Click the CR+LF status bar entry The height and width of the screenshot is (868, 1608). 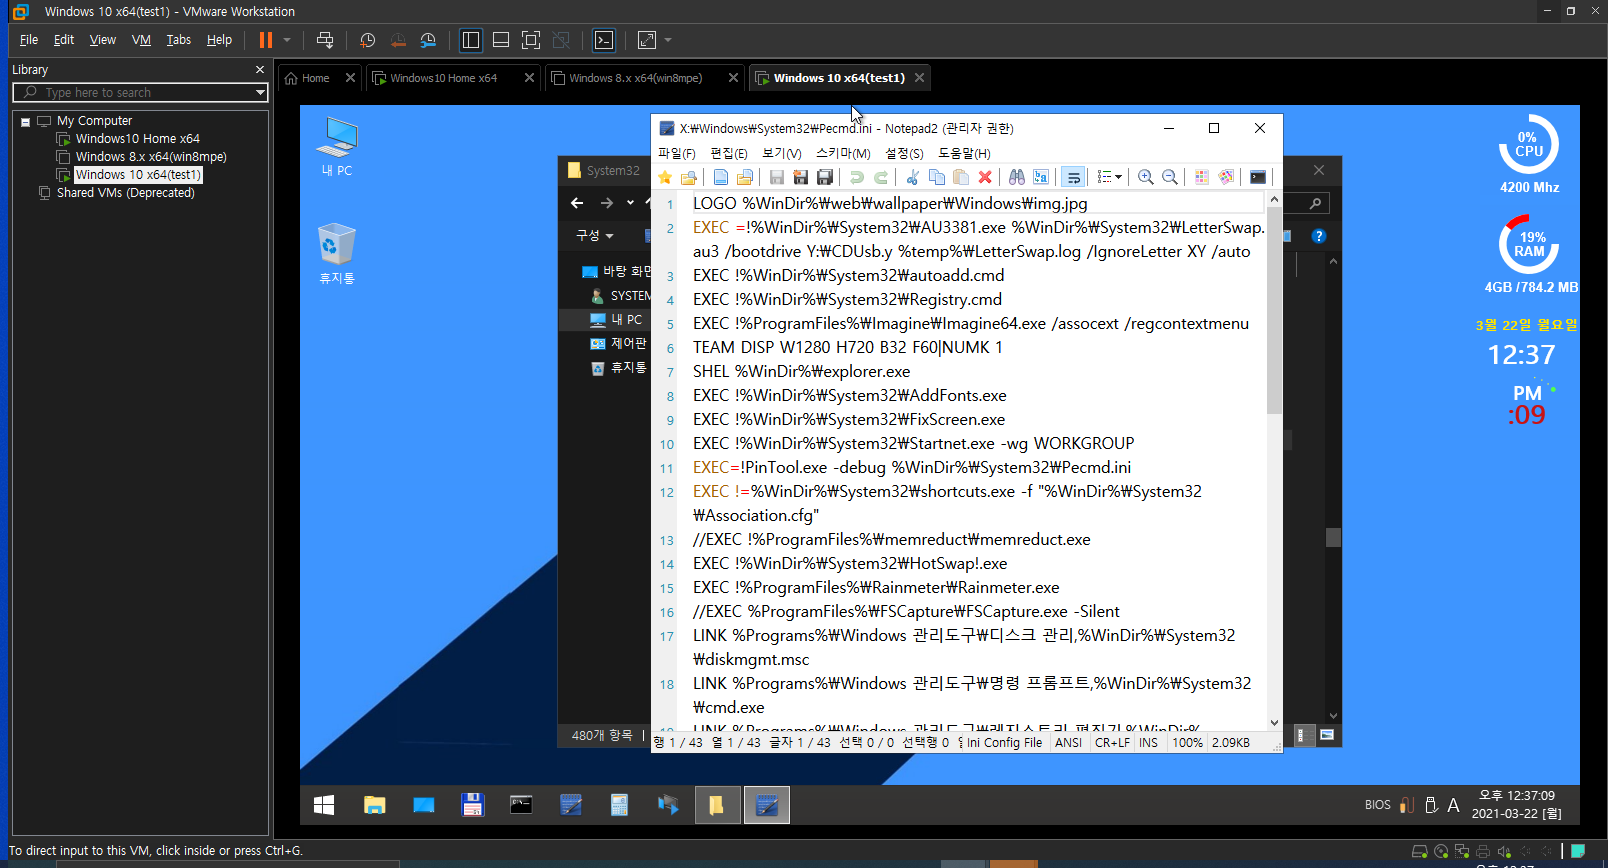click(1112, 743)
